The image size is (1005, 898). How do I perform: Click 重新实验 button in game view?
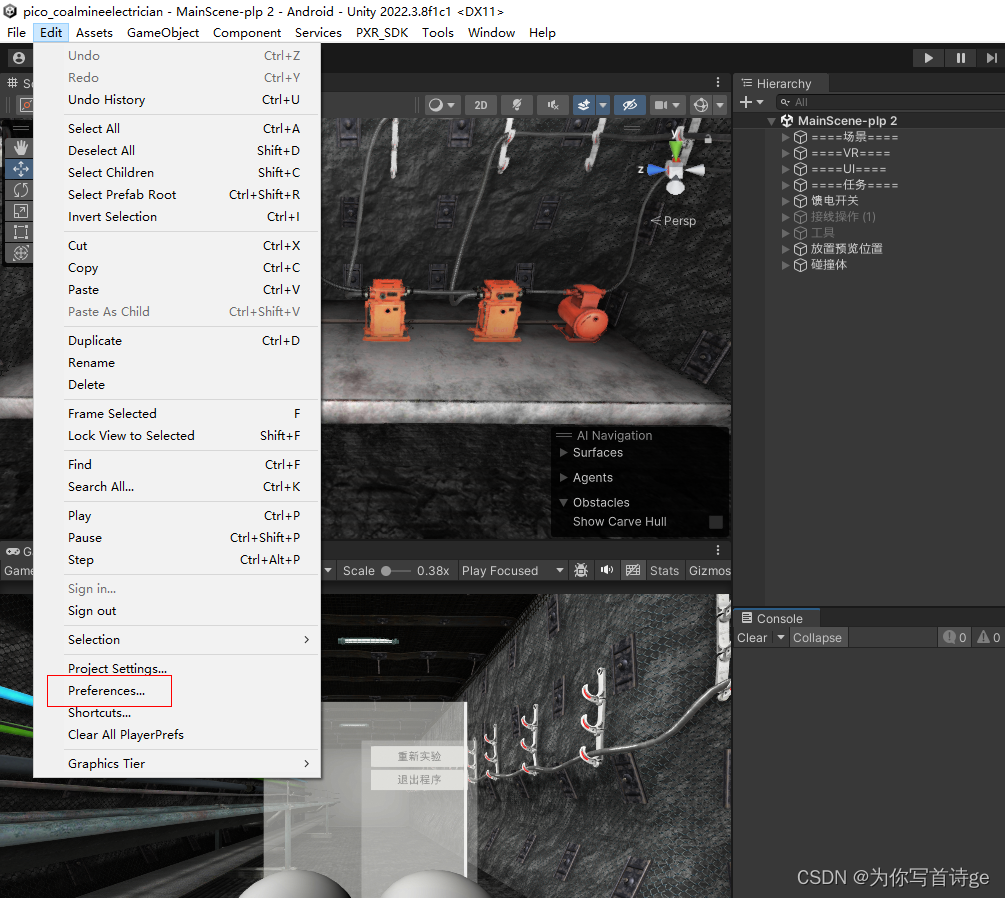click(x=419, y=756)
